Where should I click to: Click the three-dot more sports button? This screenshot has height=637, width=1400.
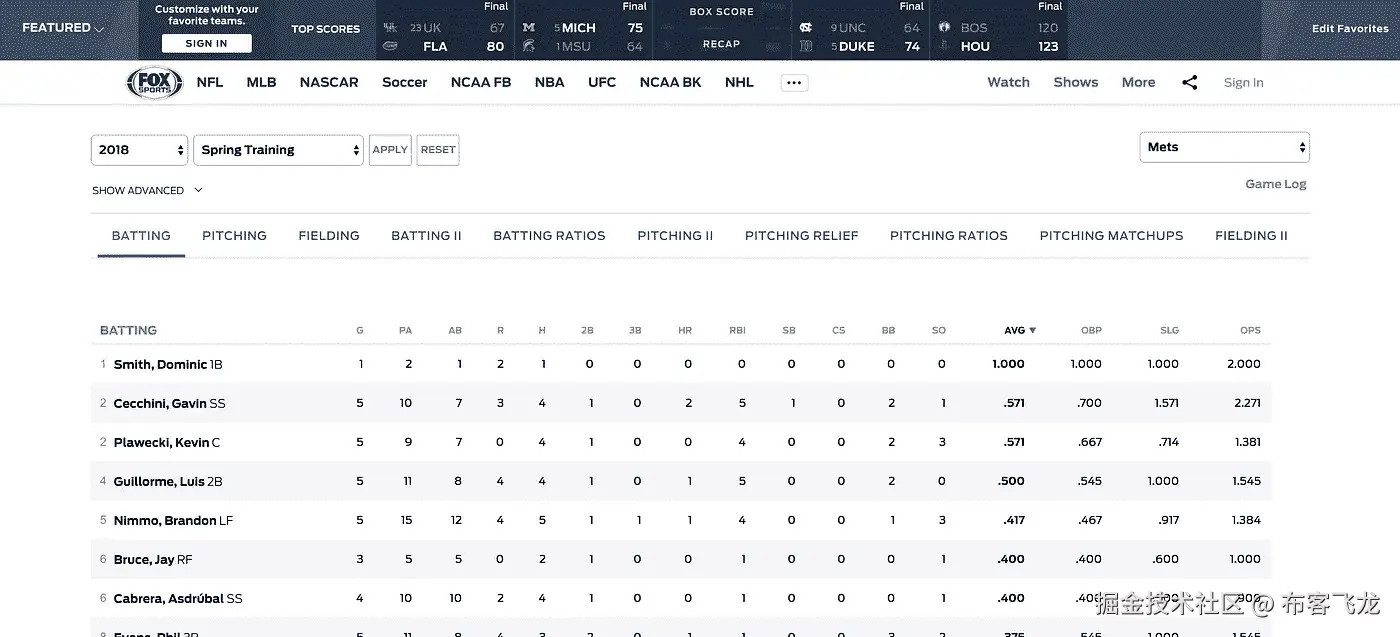coord(794,83)
